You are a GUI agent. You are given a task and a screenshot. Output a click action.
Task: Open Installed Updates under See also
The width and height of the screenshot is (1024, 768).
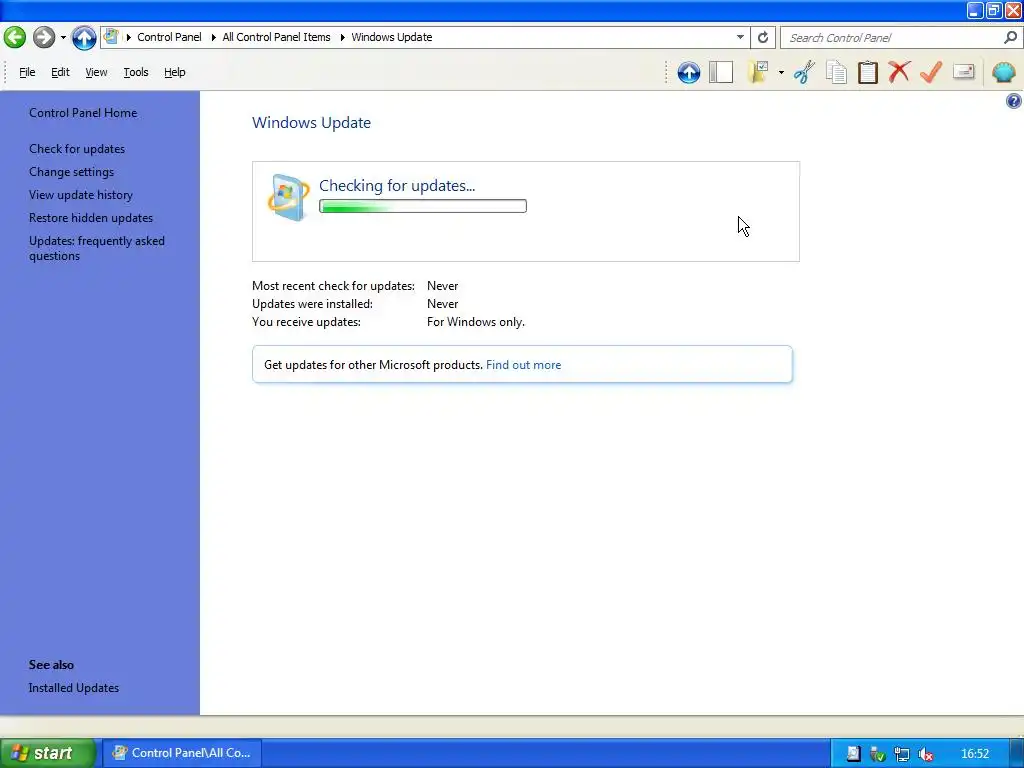(x=74, y=688)
